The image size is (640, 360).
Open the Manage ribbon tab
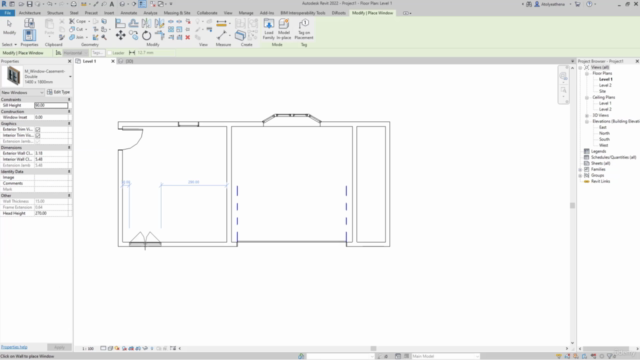[246, 13]
